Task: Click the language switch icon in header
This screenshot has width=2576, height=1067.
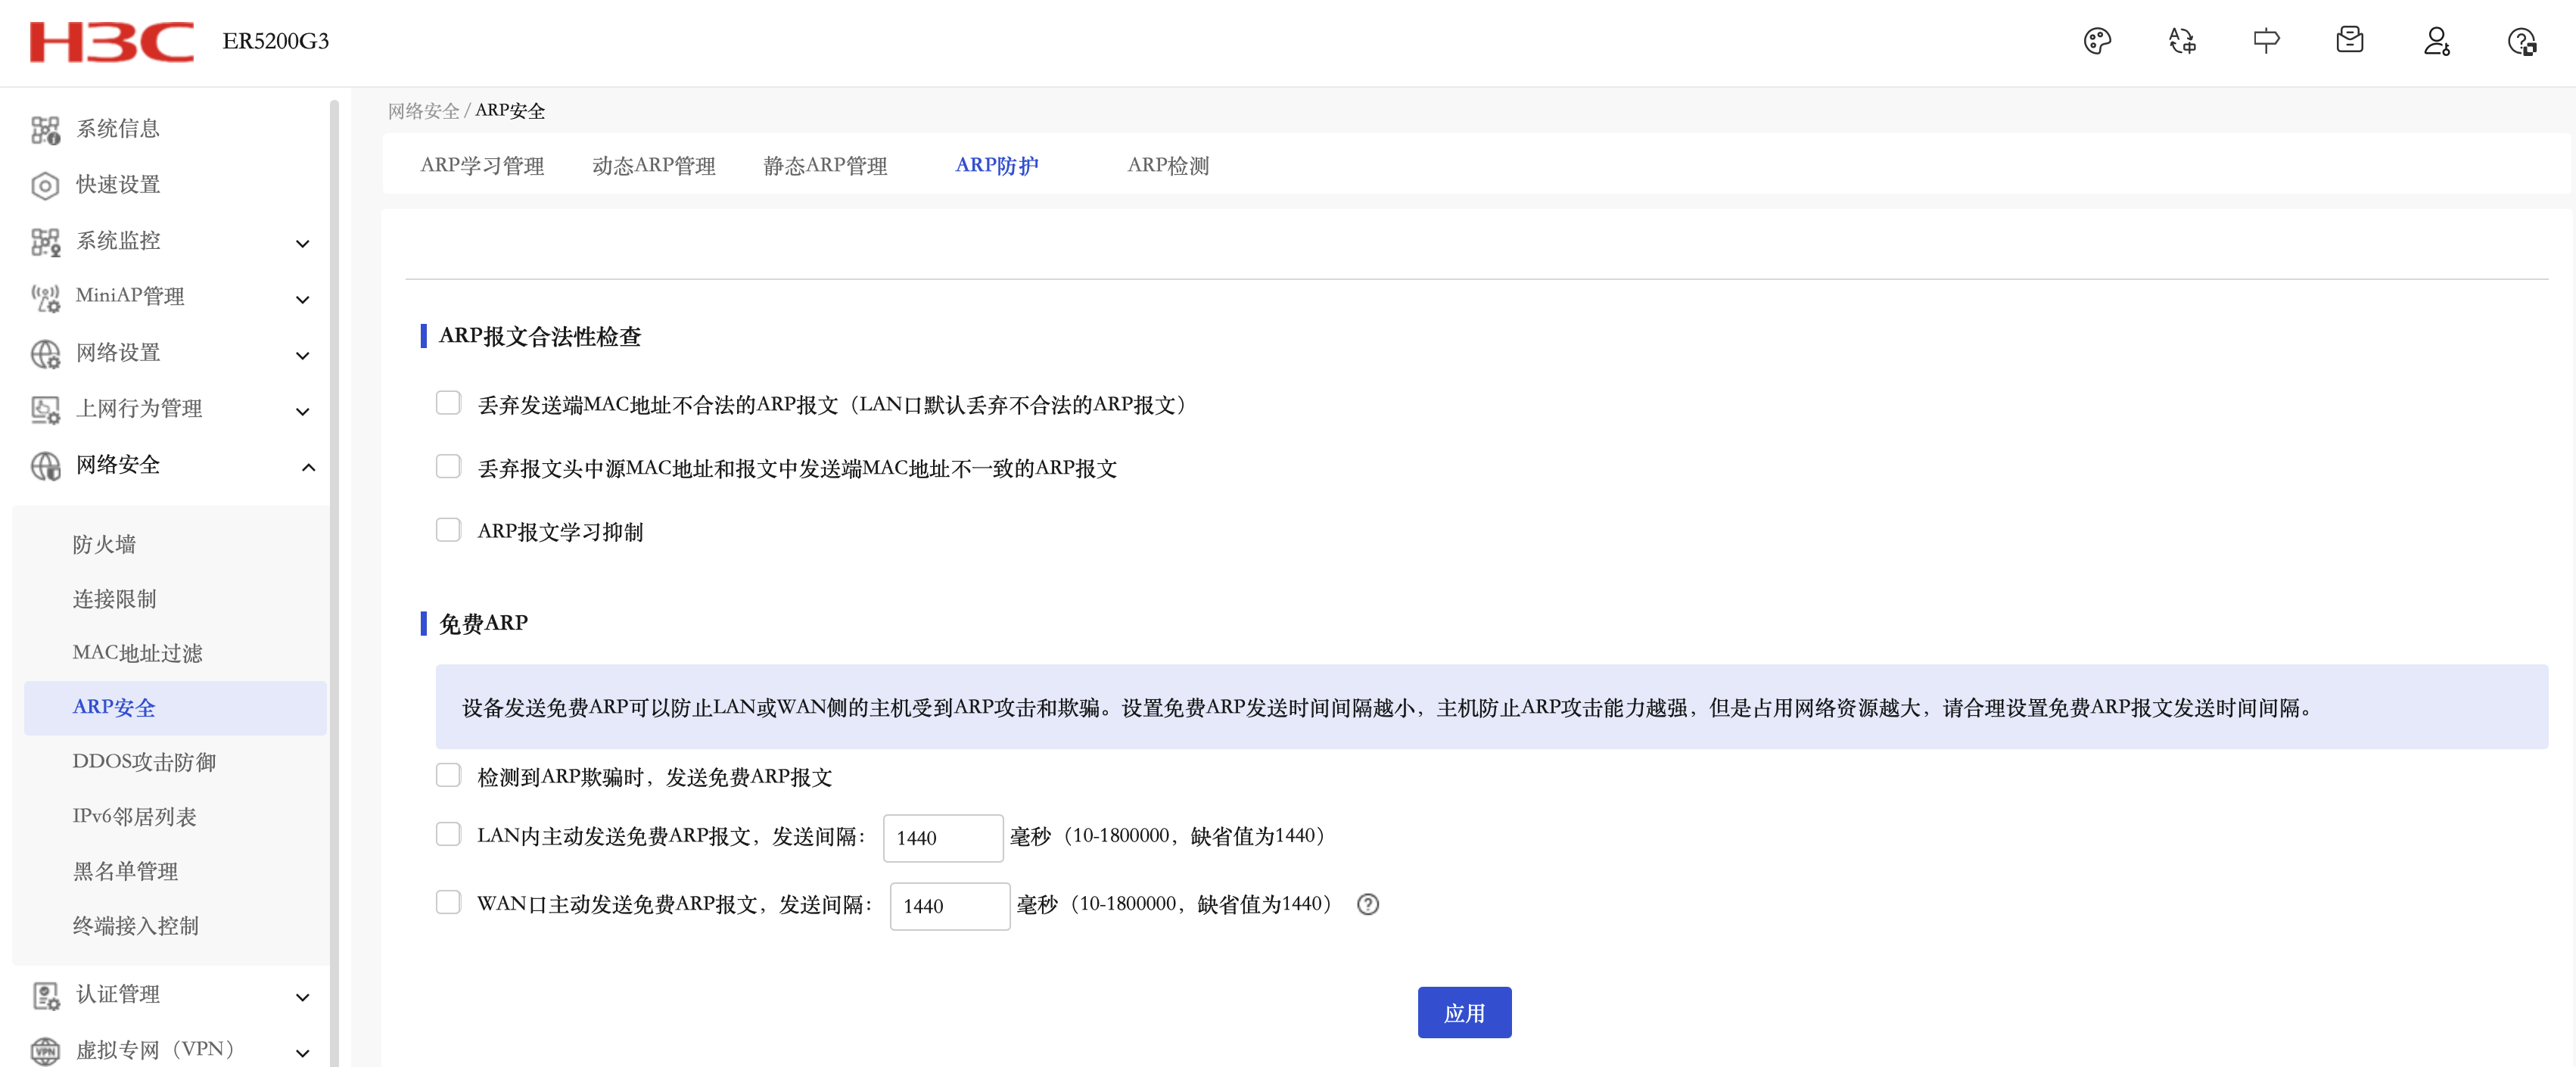Action: click(x=2181, y=41)
